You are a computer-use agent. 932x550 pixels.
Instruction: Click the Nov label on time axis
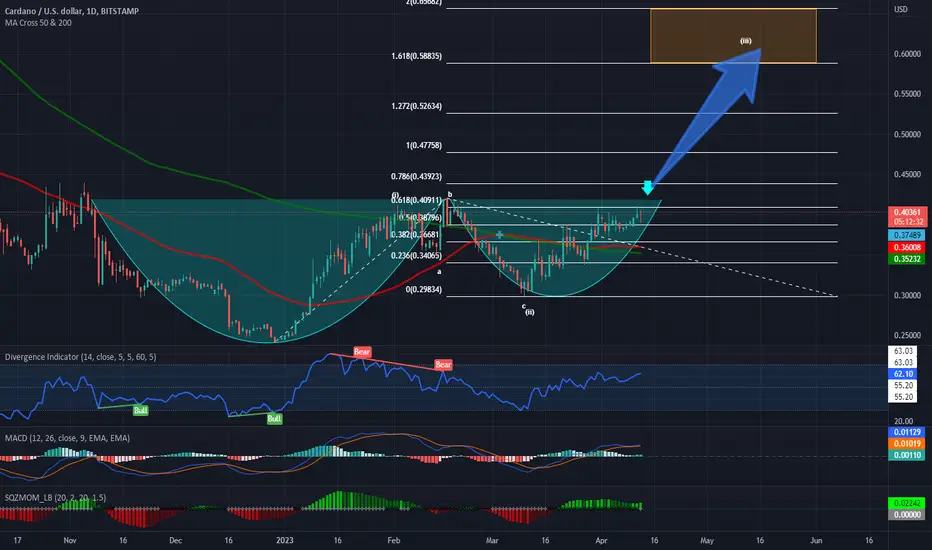(x=70, y=540)
